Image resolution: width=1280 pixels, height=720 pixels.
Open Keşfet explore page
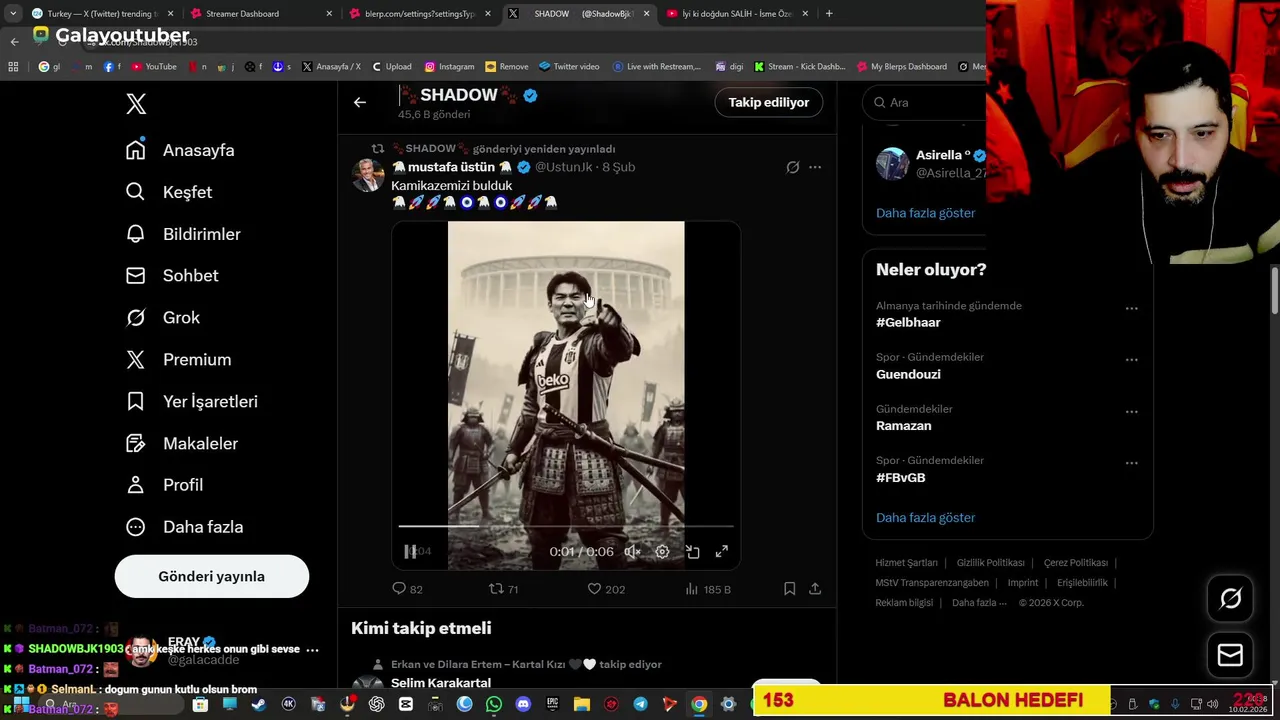[169, 192]
